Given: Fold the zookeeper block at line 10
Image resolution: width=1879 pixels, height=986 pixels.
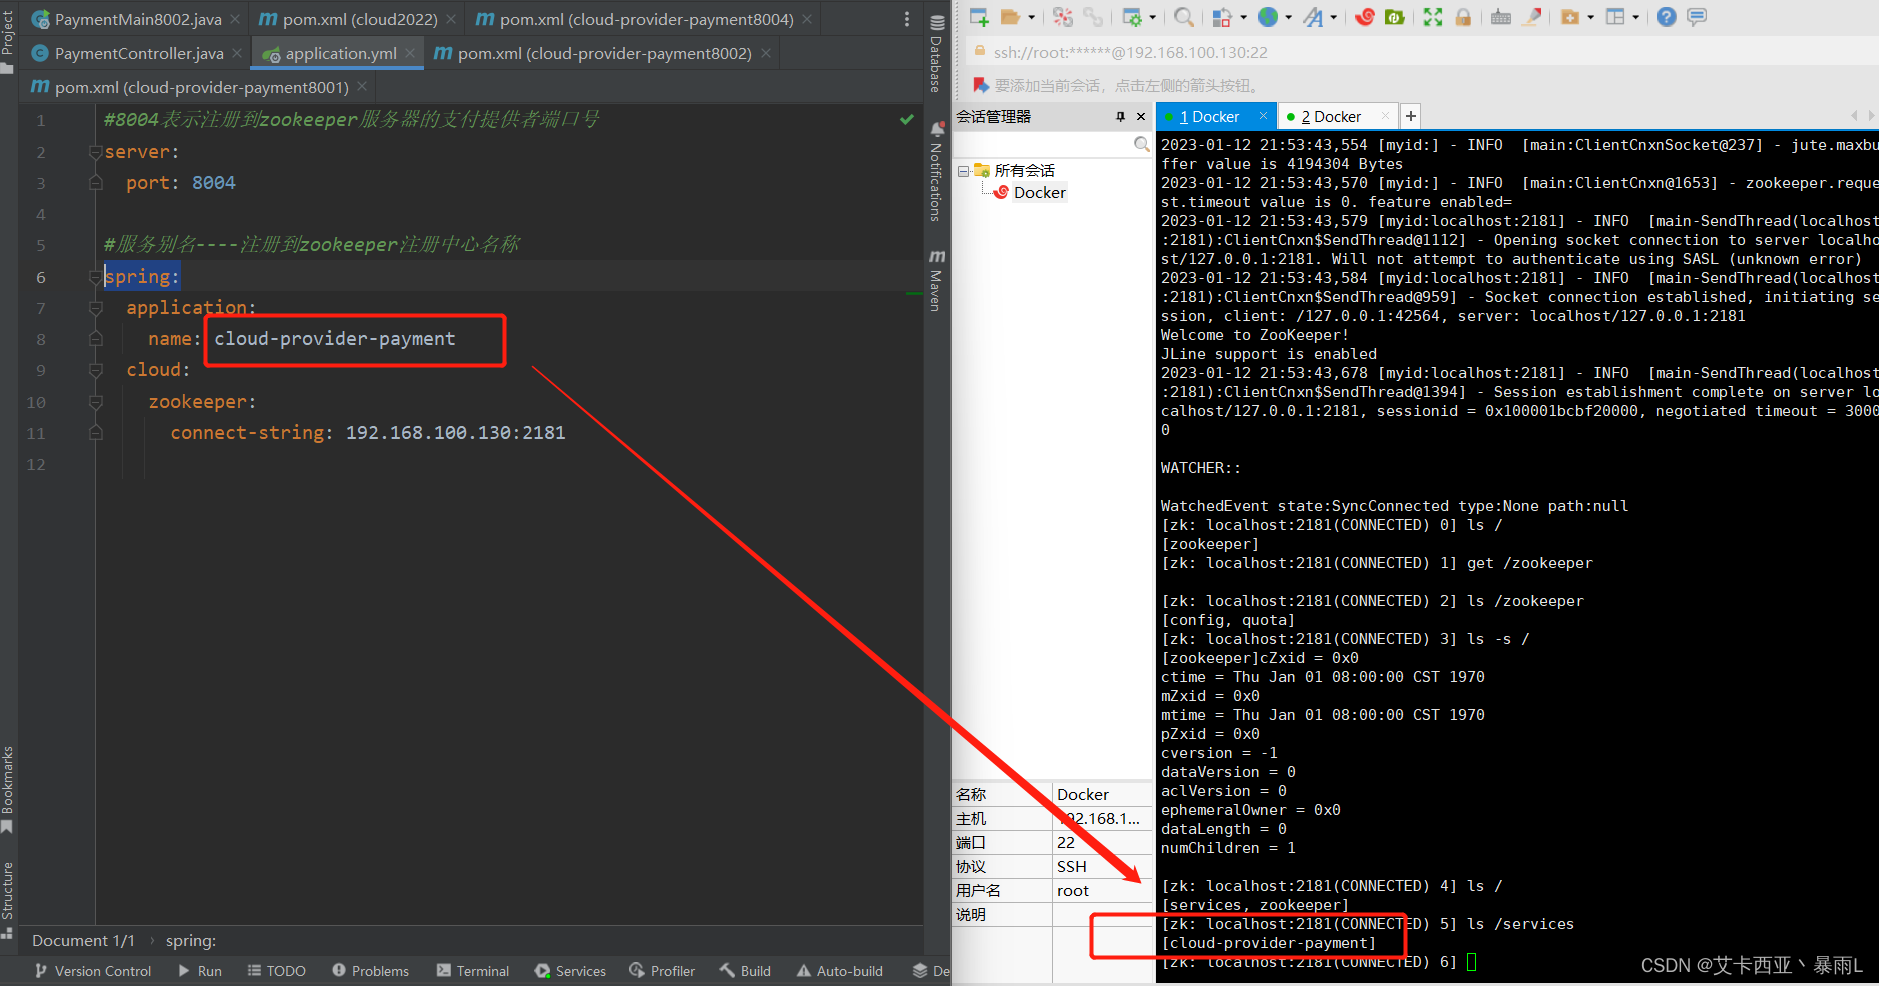Looking at the screenshot, I should [x=96, y=402].
